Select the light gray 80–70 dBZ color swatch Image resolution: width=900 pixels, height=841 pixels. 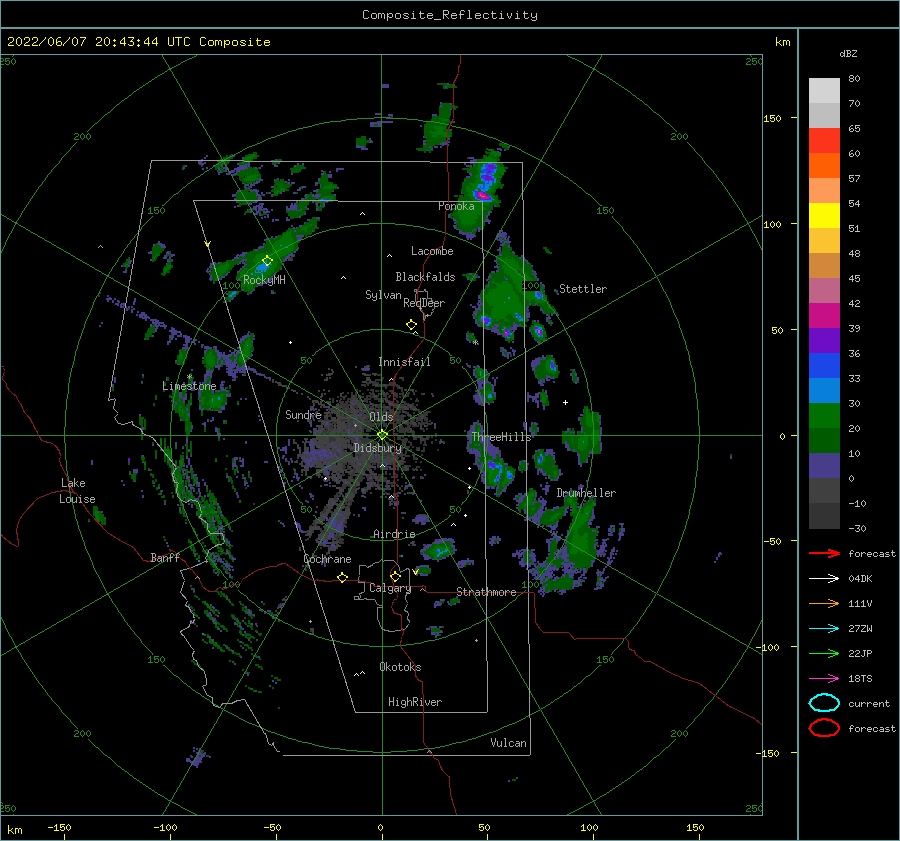[x=824, y=91]
